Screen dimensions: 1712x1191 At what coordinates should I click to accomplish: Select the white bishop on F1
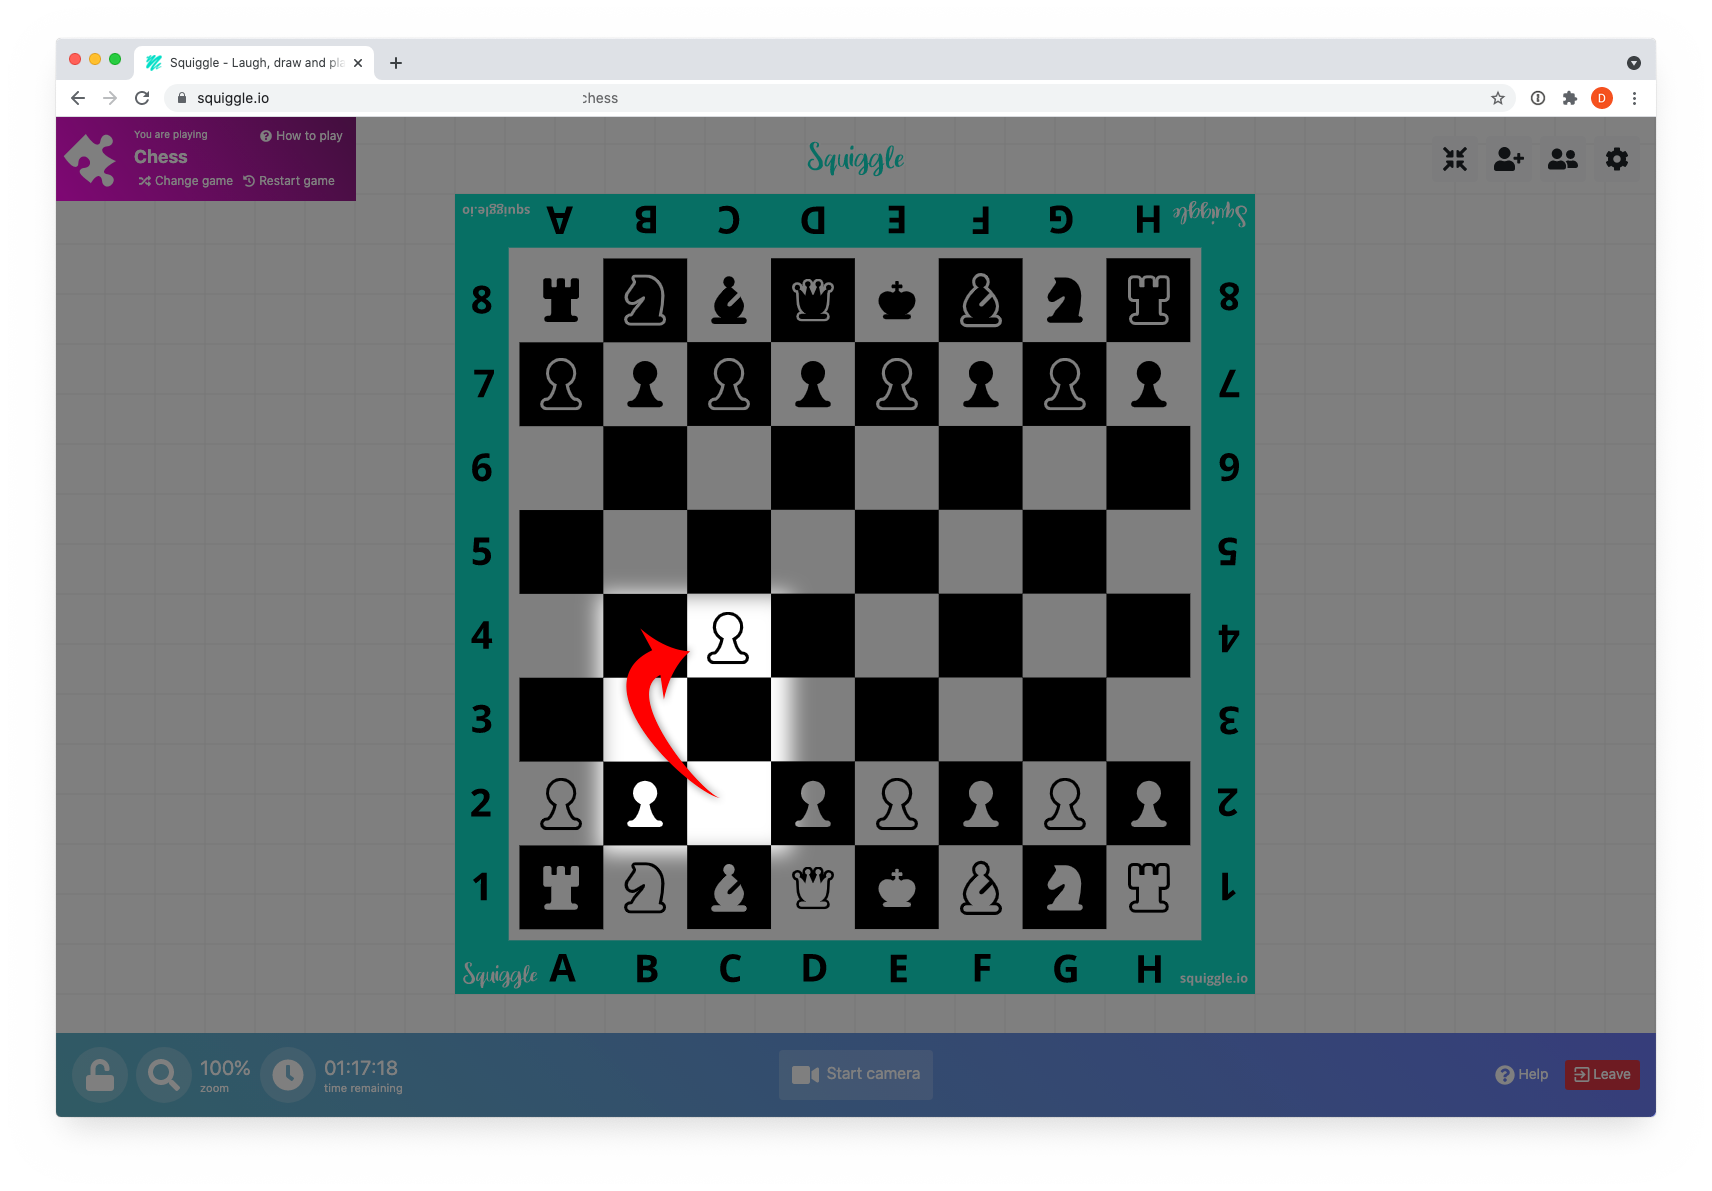coord(981,887)
